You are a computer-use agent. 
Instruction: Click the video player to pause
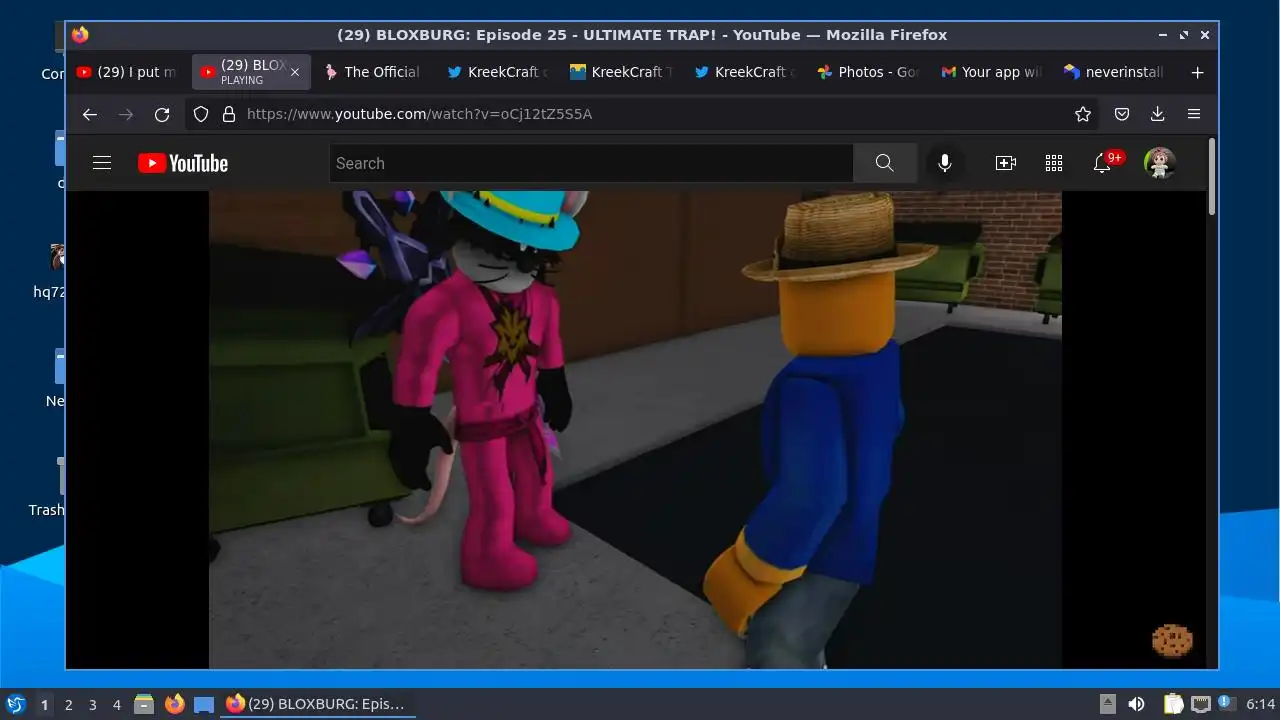pyautogui.click(x=635, y=430)
